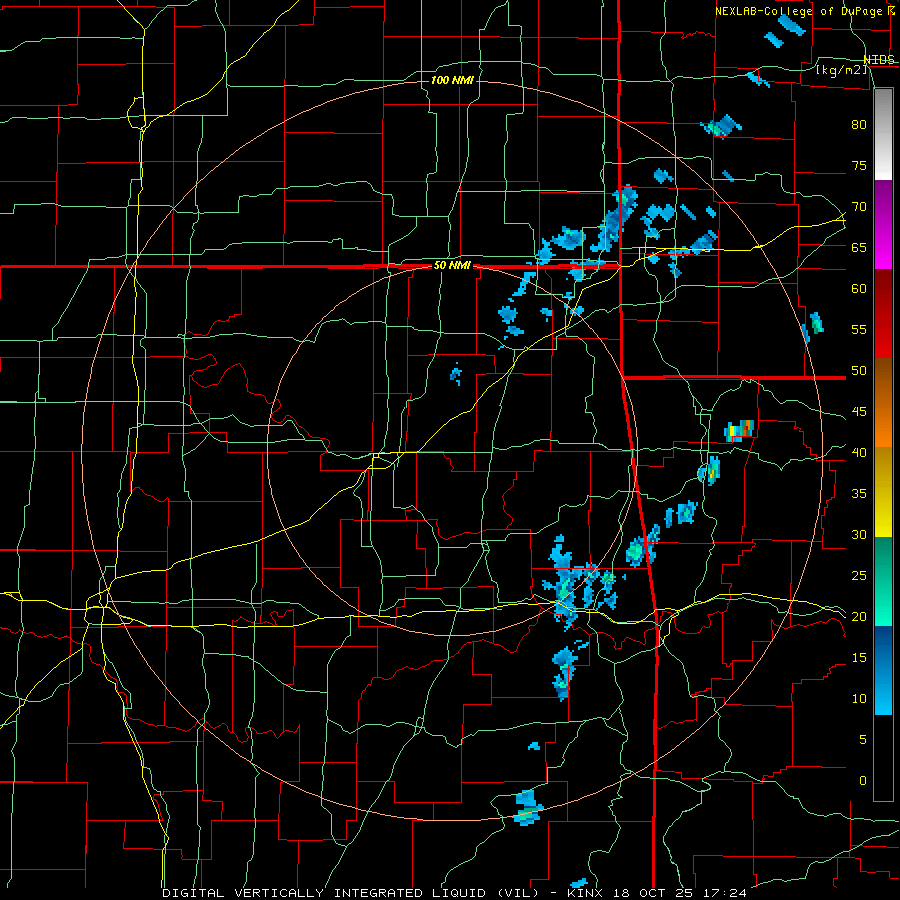Click the 40 value on the legend

pos(859,452)
